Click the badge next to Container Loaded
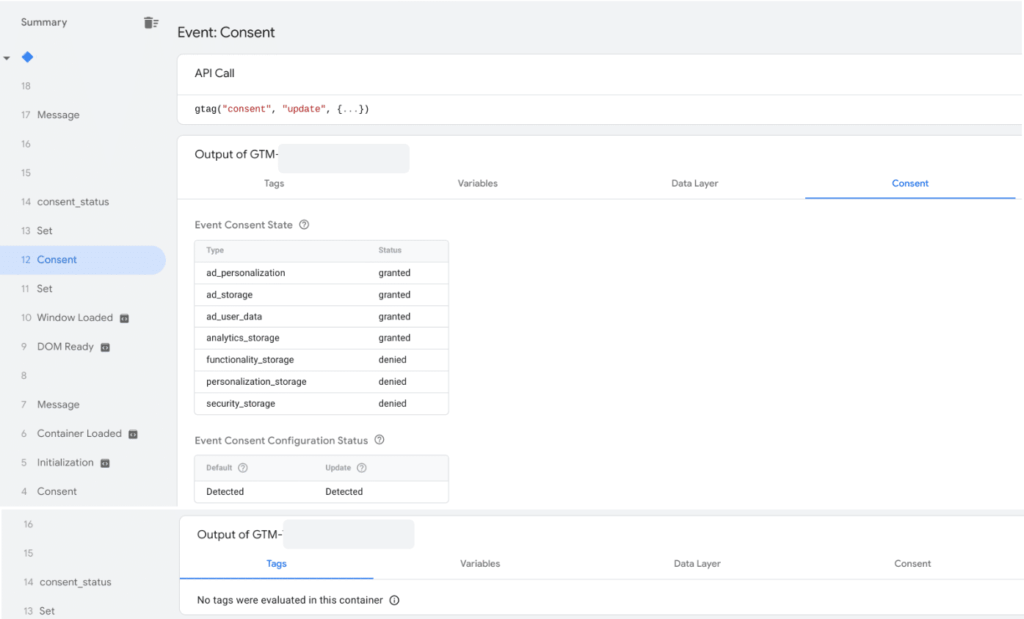Image resolution: width=1024 pixels, height=619 pixels. pyautogui.click(x=135, y=433)
